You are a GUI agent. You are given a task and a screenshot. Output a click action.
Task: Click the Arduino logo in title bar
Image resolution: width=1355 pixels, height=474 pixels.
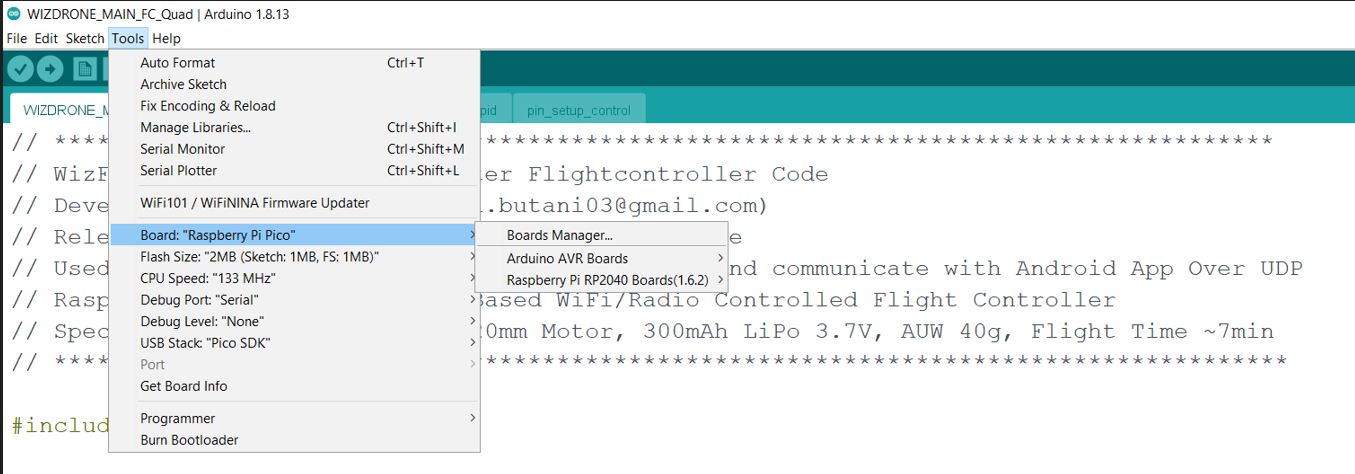(13, 12)
